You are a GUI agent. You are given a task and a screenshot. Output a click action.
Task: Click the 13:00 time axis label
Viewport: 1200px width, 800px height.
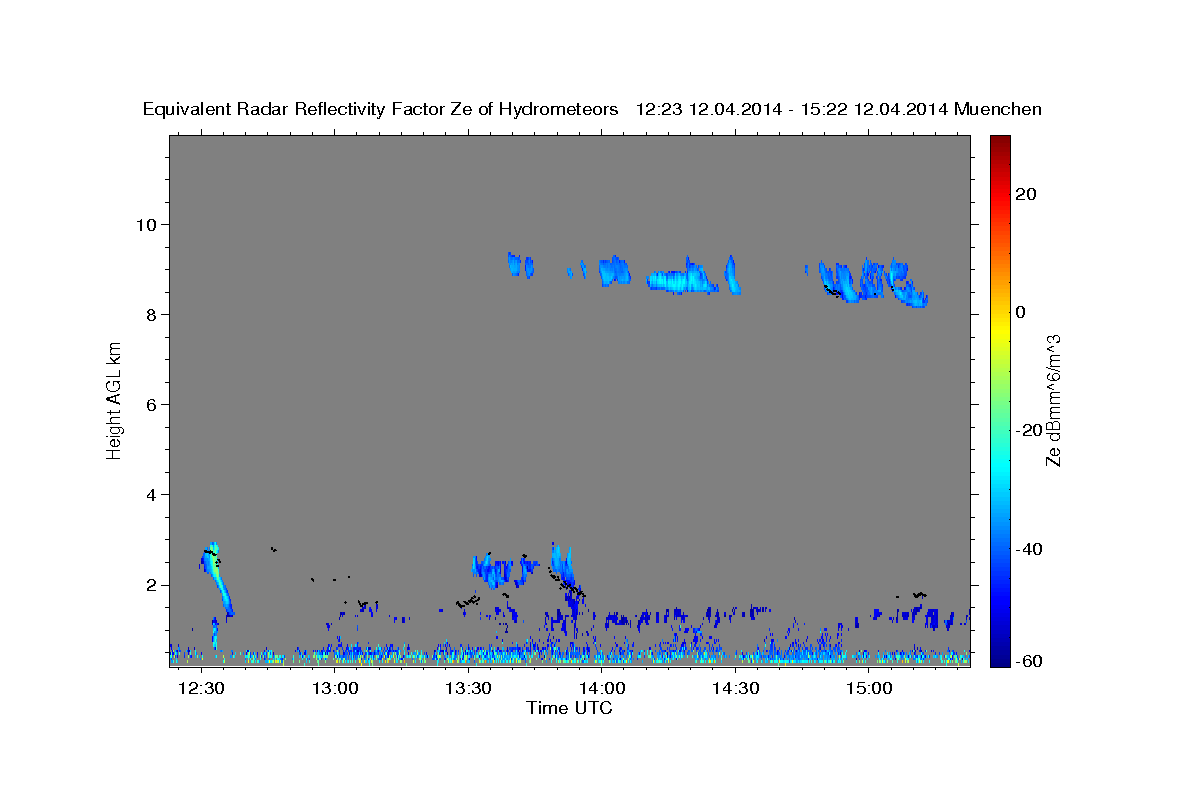[335, 688]
